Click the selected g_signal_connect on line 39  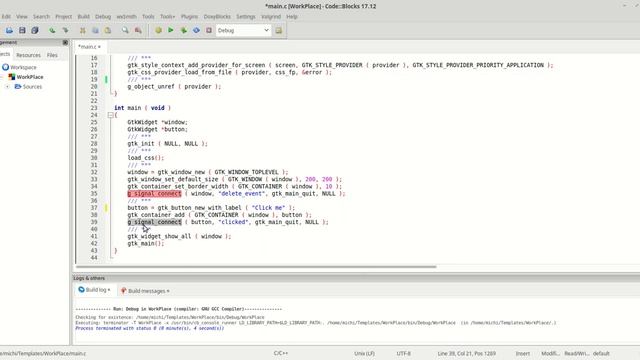(x=154, y=222)
